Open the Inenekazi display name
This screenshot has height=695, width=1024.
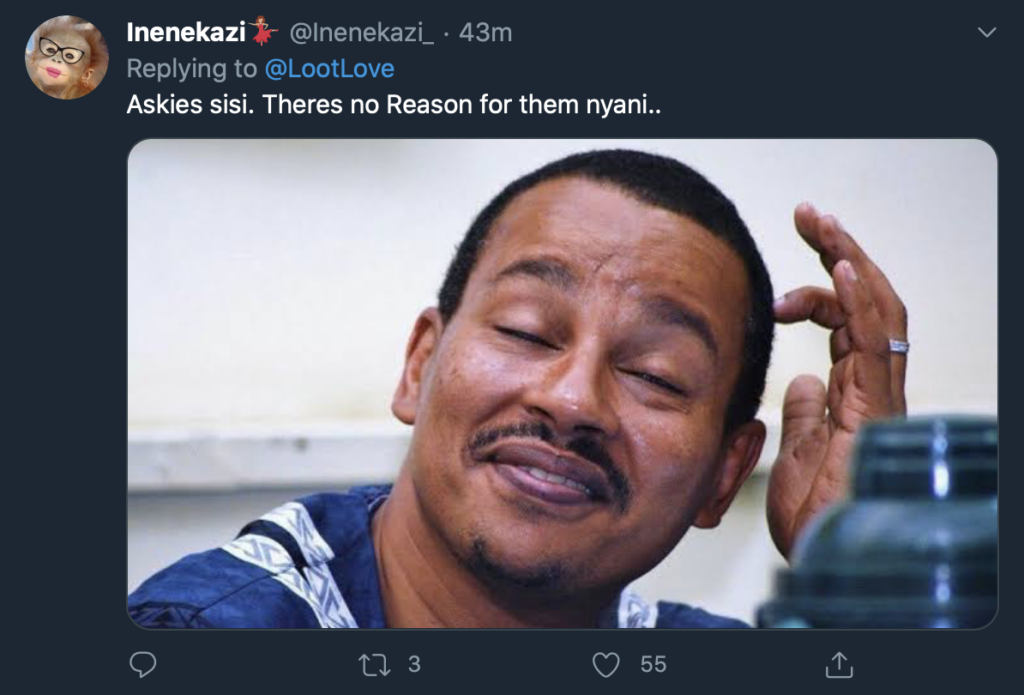(186, 32)
